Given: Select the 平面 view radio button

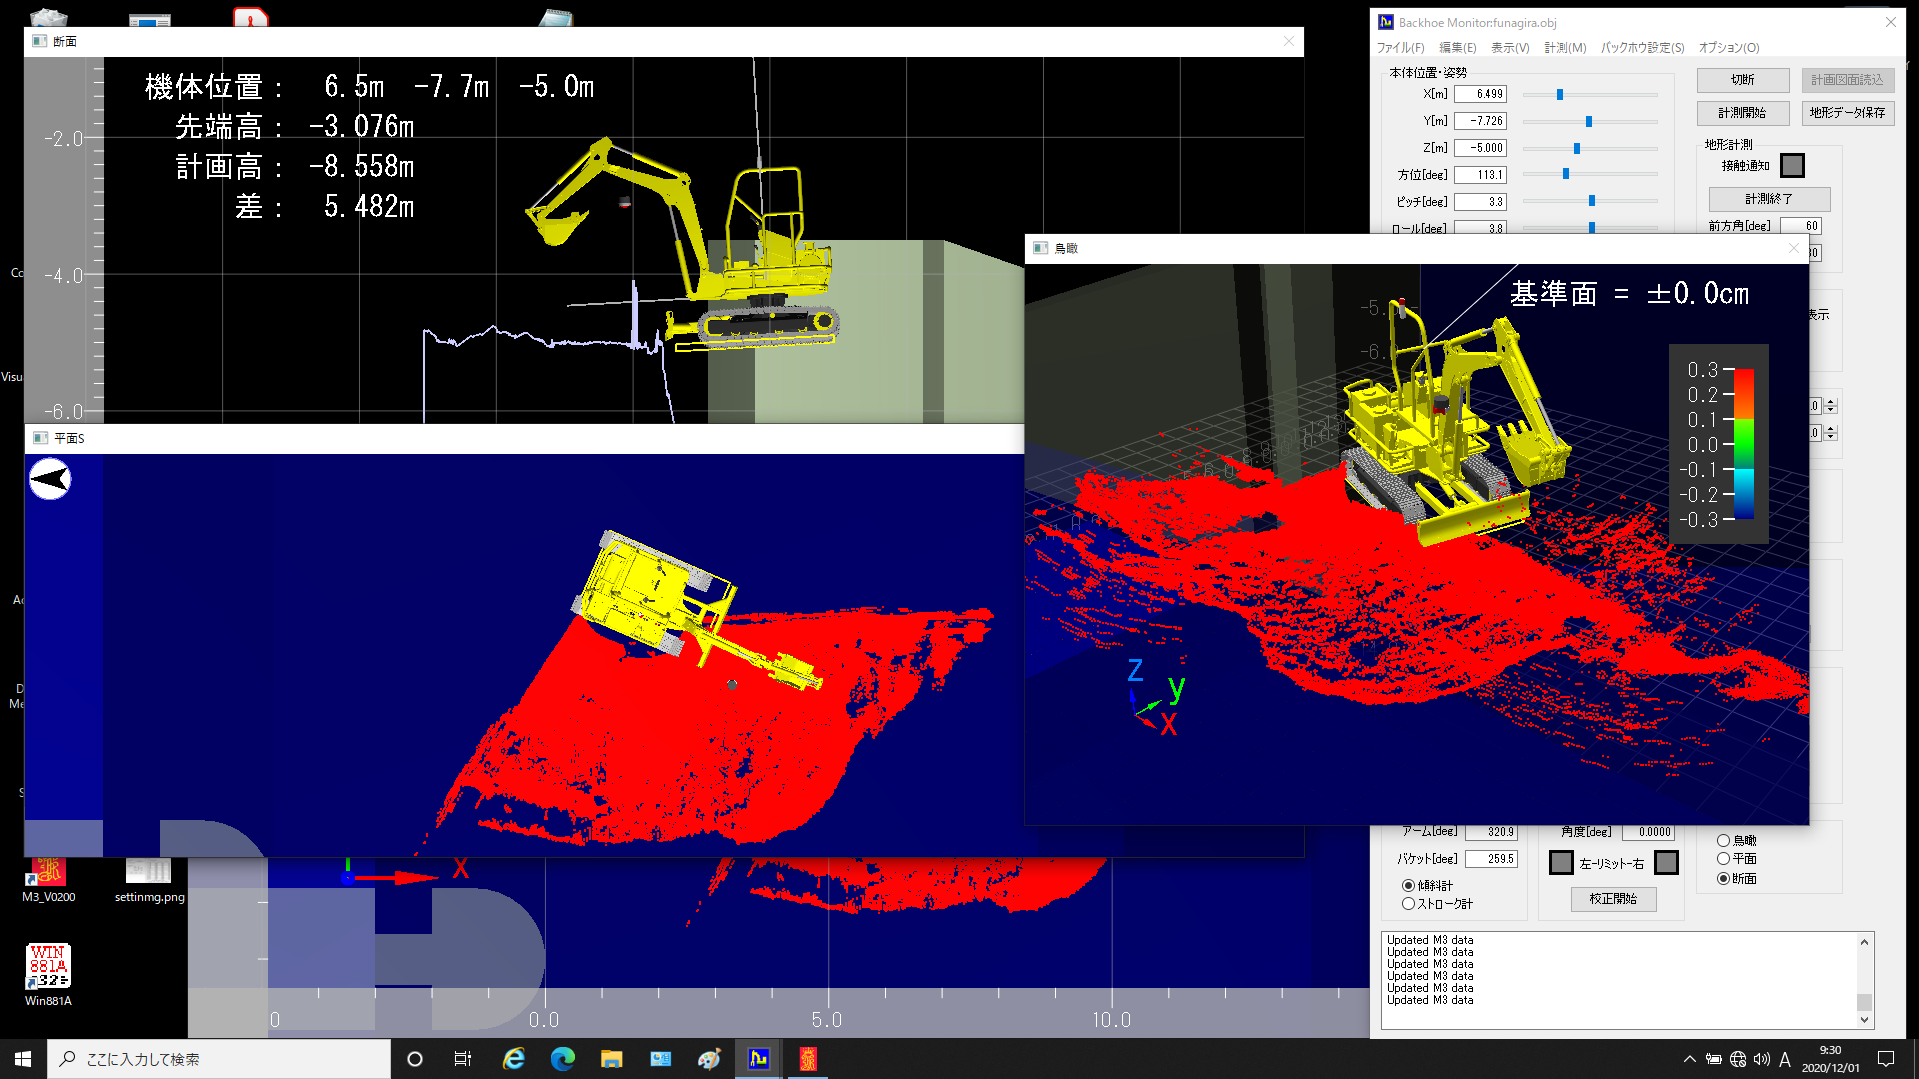Looking at the screenshot, I should tap(1723, 859).
